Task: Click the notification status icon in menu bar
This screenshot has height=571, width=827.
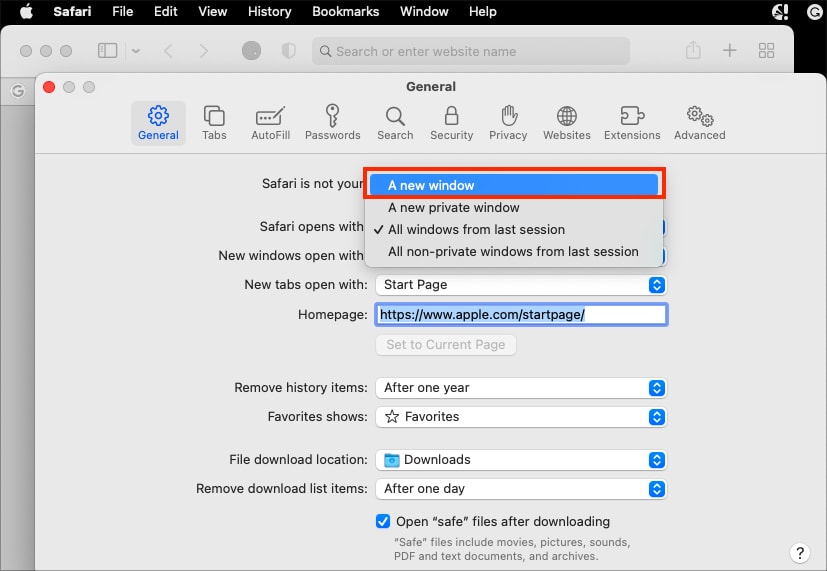Action: click(x=780, y=12)
